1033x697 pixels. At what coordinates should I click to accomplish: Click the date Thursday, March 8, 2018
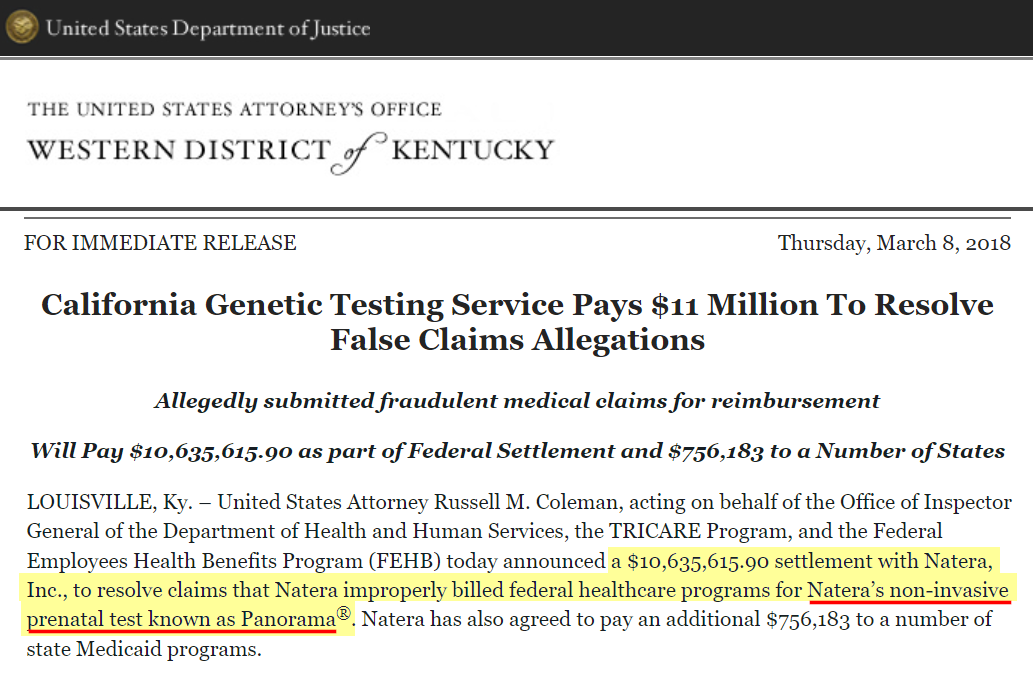894,242
